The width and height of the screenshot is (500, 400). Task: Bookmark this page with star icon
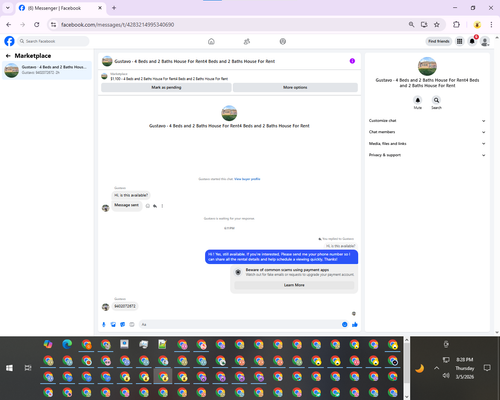437,24
